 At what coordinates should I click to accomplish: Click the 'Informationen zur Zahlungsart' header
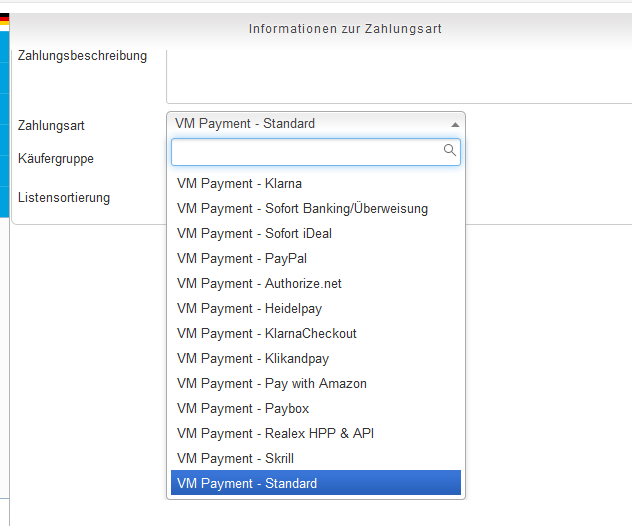pos(345,29)
